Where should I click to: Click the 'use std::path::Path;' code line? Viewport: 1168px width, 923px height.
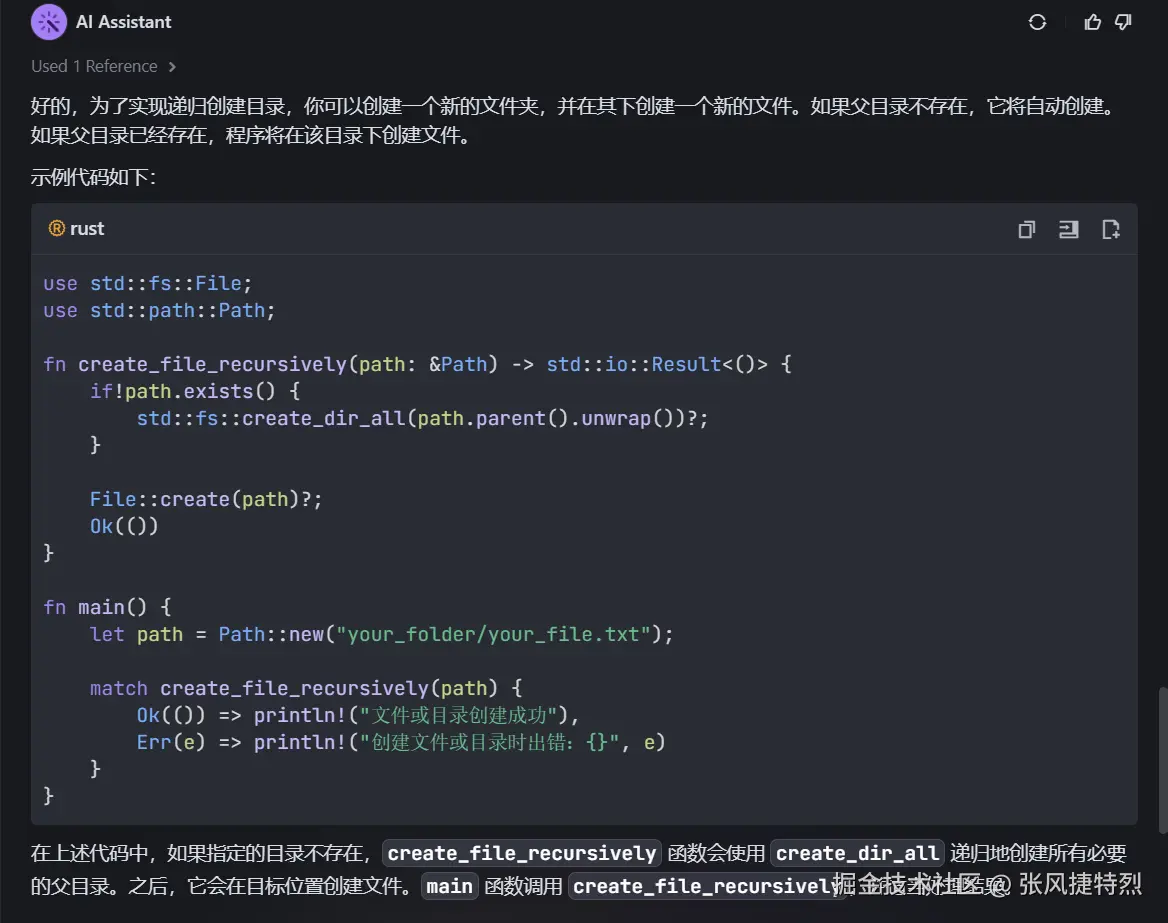[x=159, y=311]
